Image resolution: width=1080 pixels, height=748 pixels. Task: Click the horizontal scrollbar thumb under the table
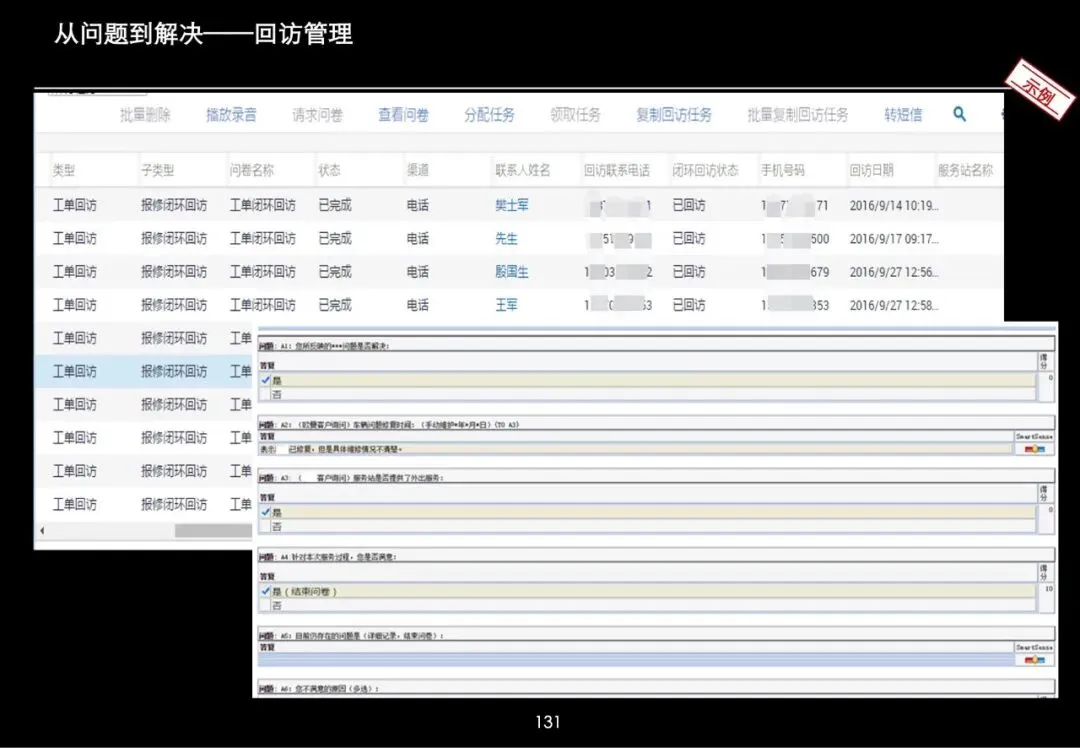[214, 530]
